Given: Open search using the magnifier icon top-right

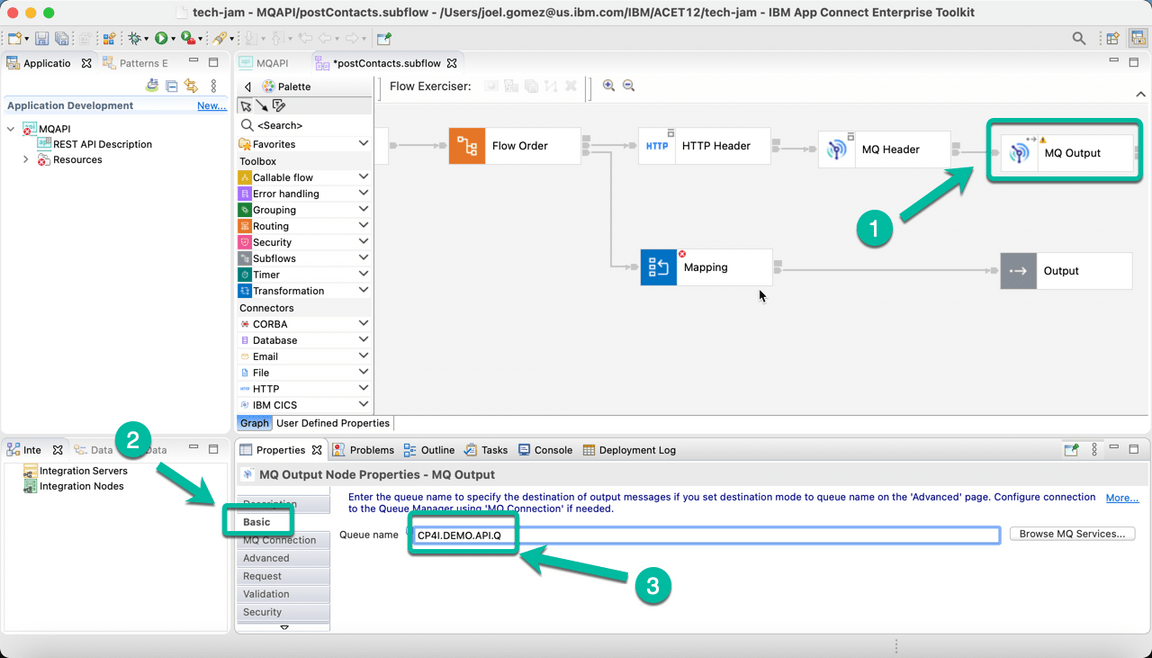Looking at the screenshot, I should (x=1079, y=37).
